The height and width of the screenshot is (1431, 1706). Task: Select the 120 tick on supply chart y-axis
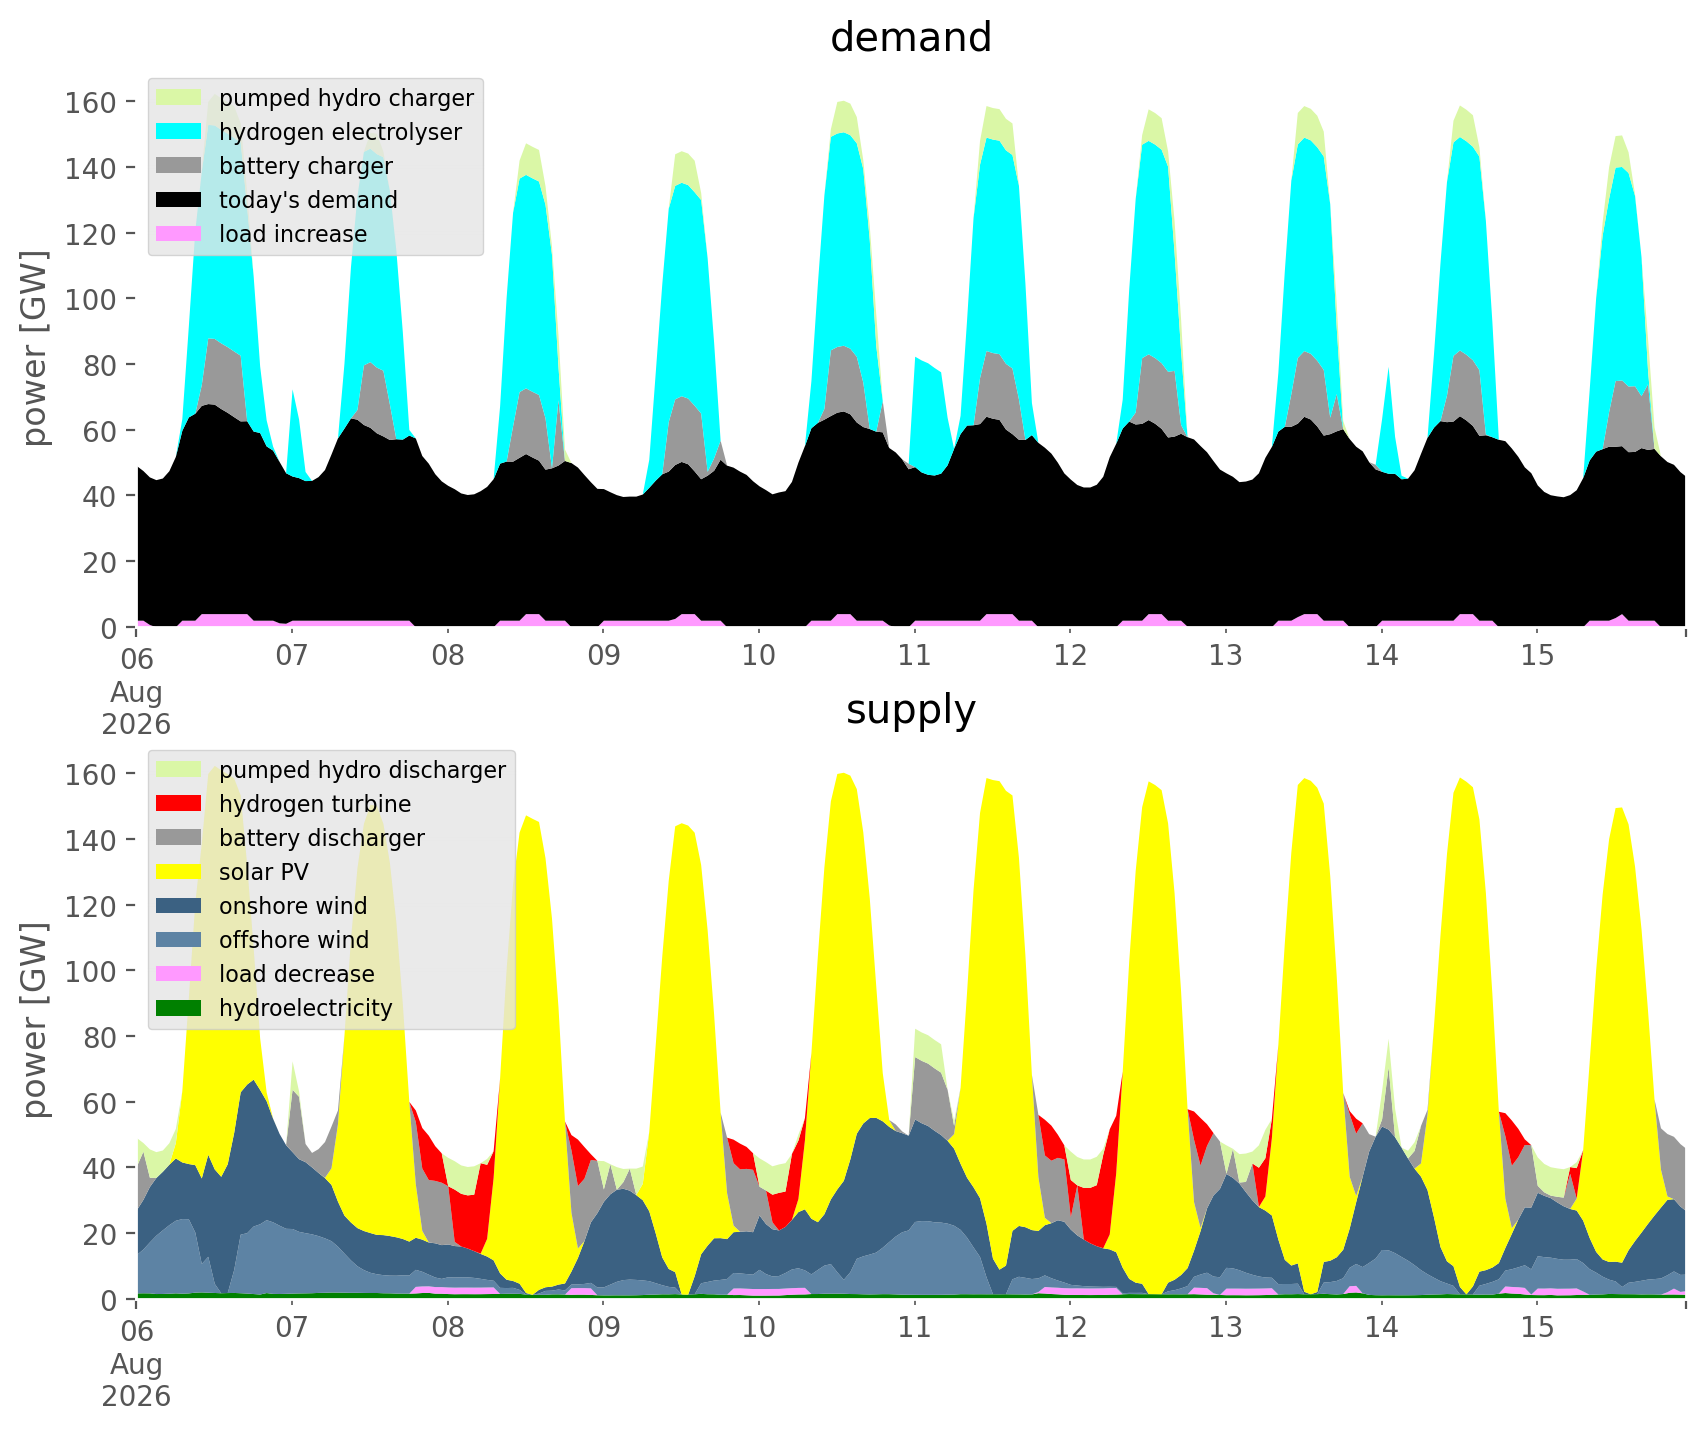tap(91, 906)
